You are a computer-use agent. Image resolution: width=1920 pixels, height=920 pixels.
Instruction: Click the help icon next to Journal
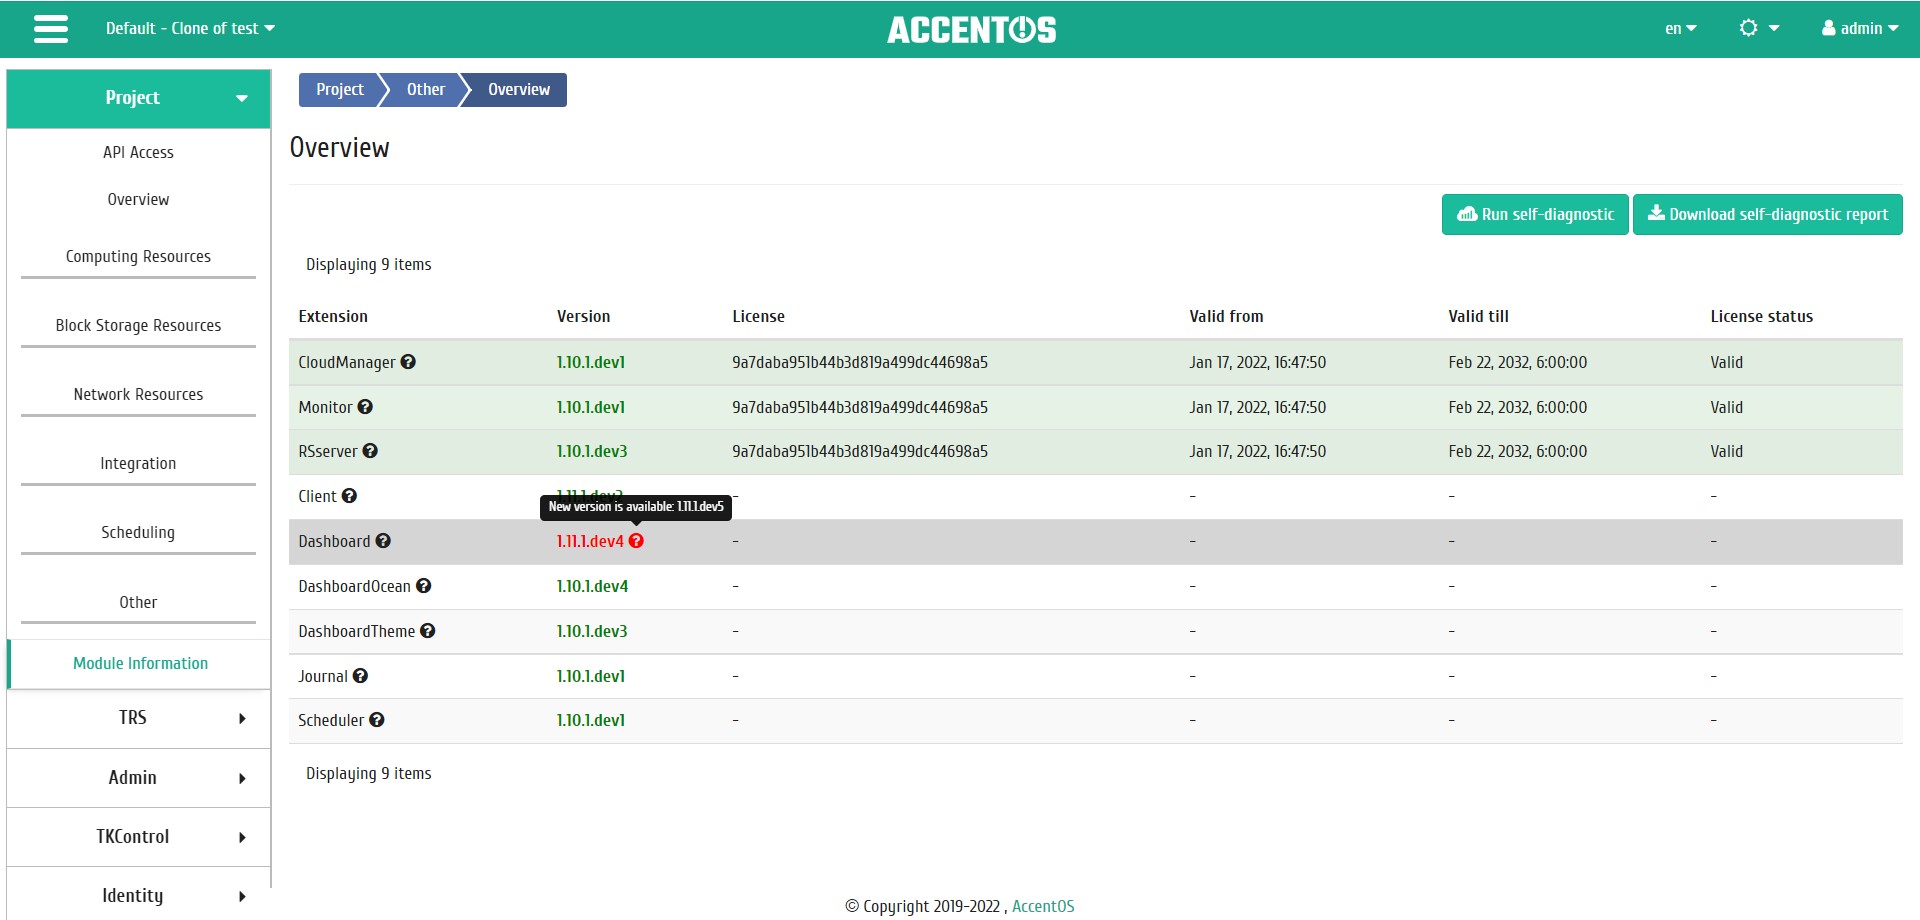click(x=361, y=676)
